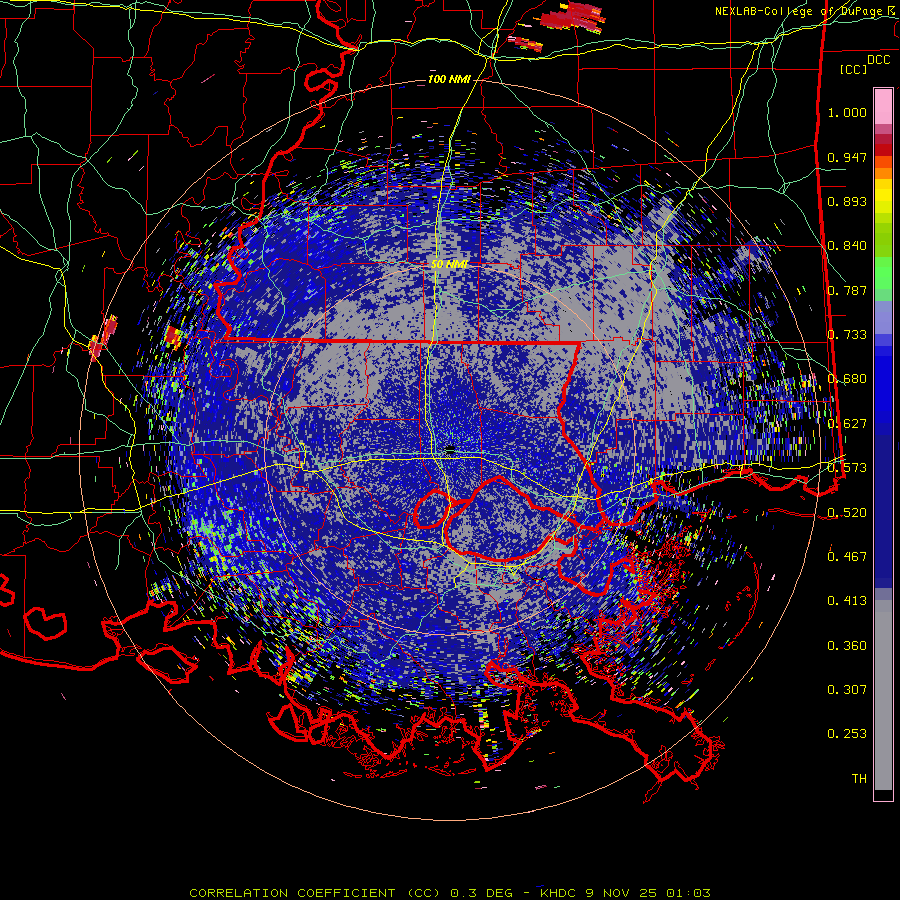Click the CORRELATION COEFFICIENT (CC) caption text
This screenshot has height=900, width=900.
click(x=315, y=893)
